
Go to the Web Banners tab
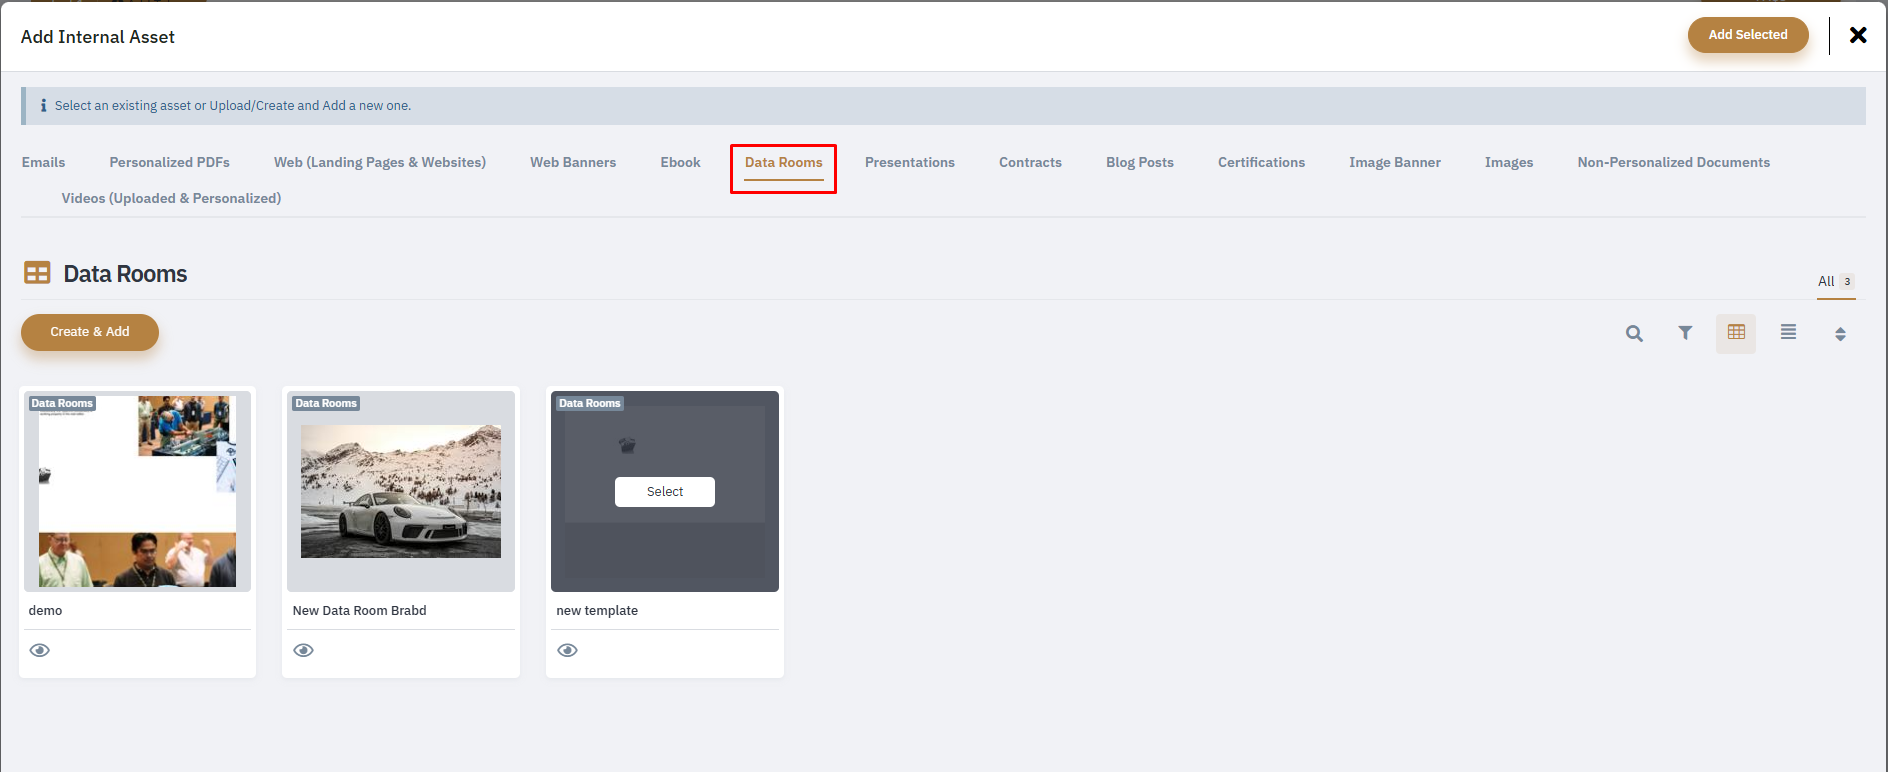(573, 163)
